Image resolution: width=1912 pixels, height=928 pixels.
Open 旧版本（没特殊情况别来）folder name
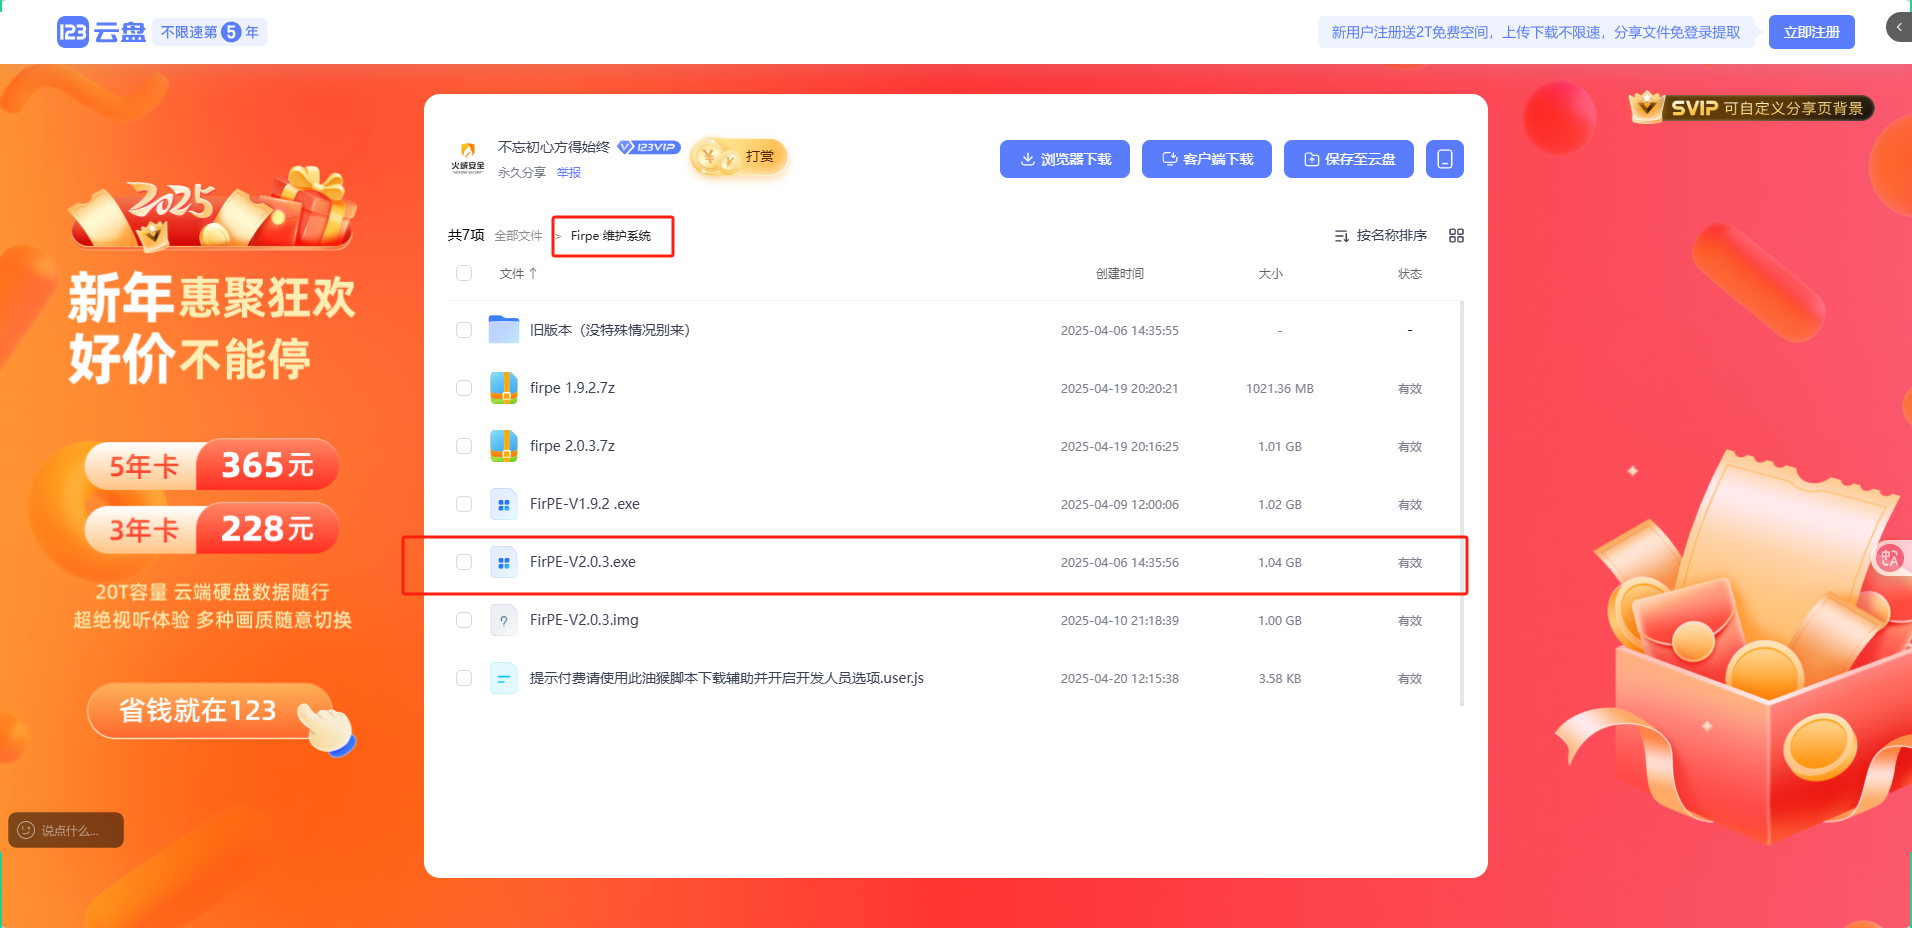point(610,330)
